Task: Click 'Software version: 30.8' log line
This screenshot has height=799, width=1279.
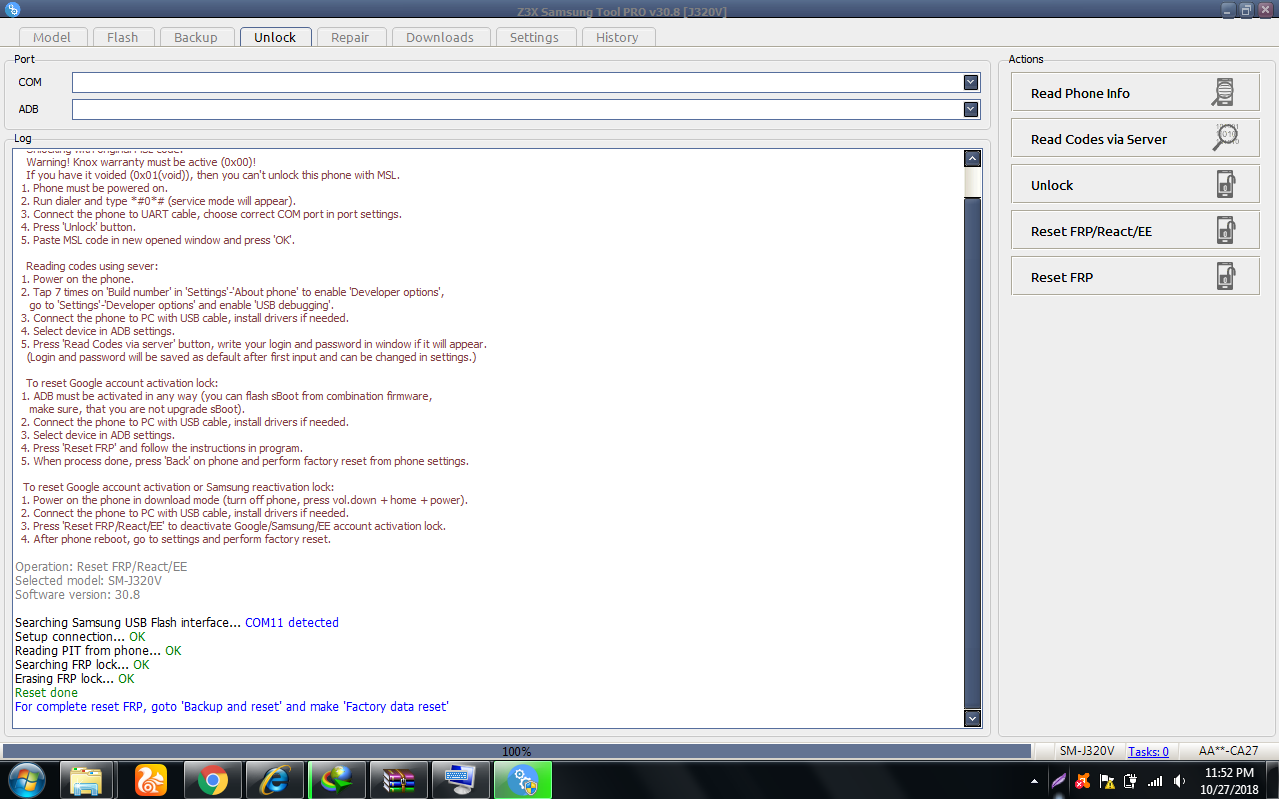Action: point(78,595)
